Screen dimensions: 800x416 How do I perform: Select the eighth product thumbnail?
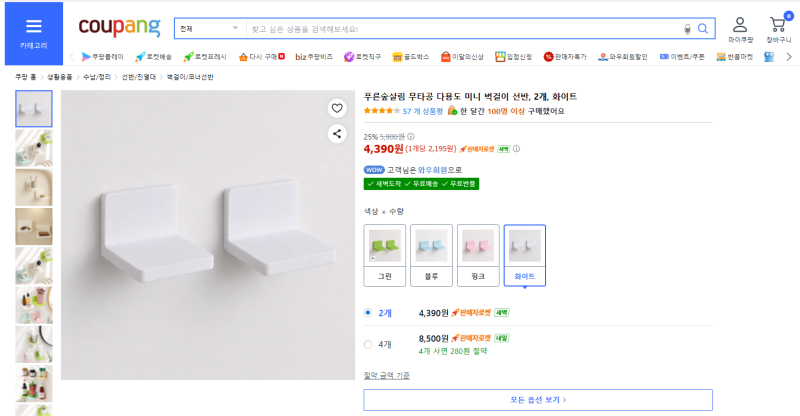(34, 383)
